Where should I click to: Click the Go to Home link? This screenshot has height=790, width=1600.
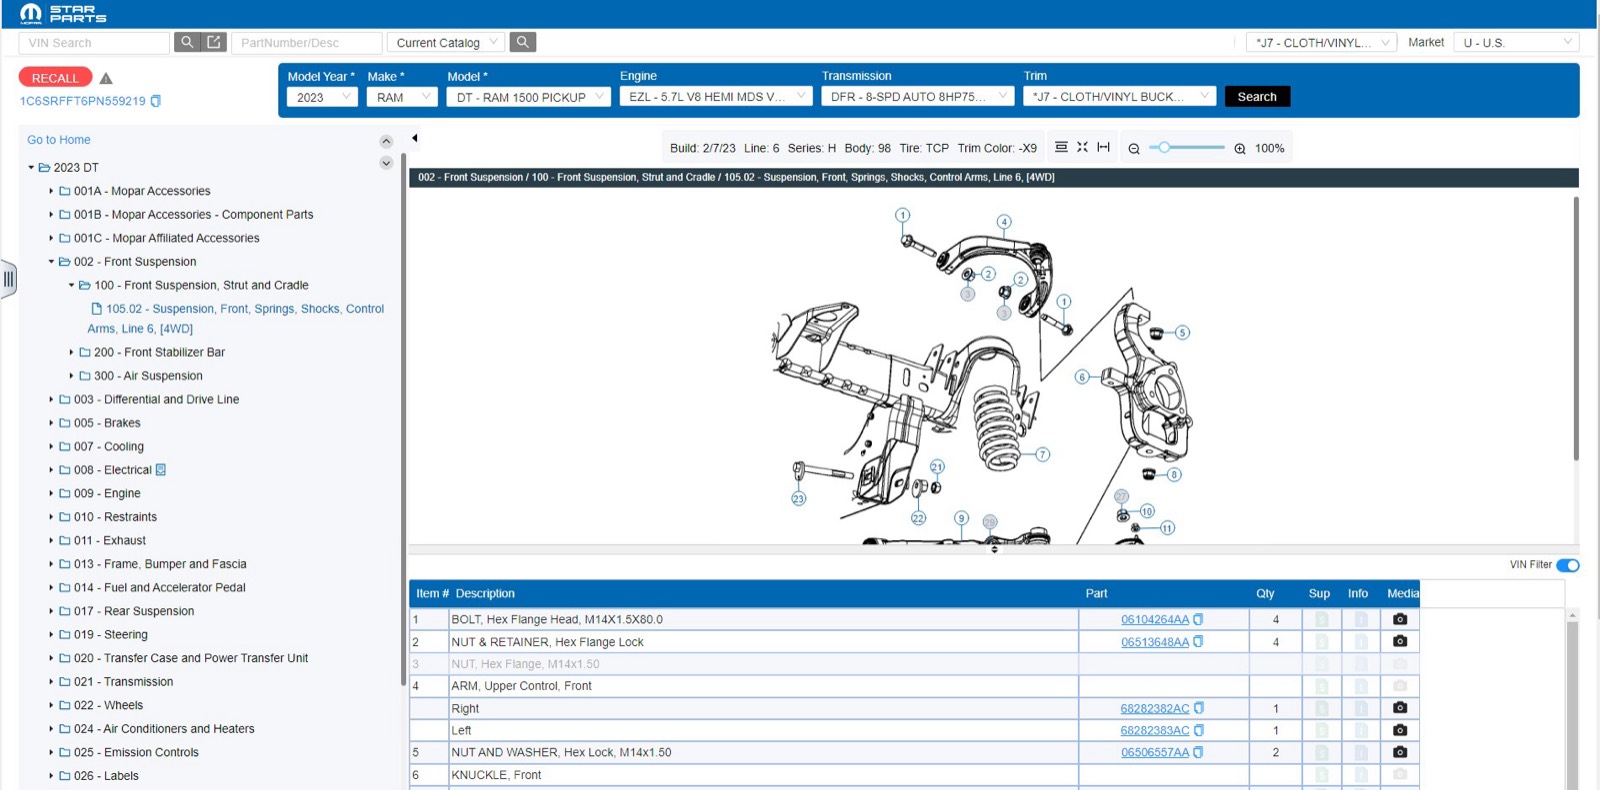tap(59, 140)
